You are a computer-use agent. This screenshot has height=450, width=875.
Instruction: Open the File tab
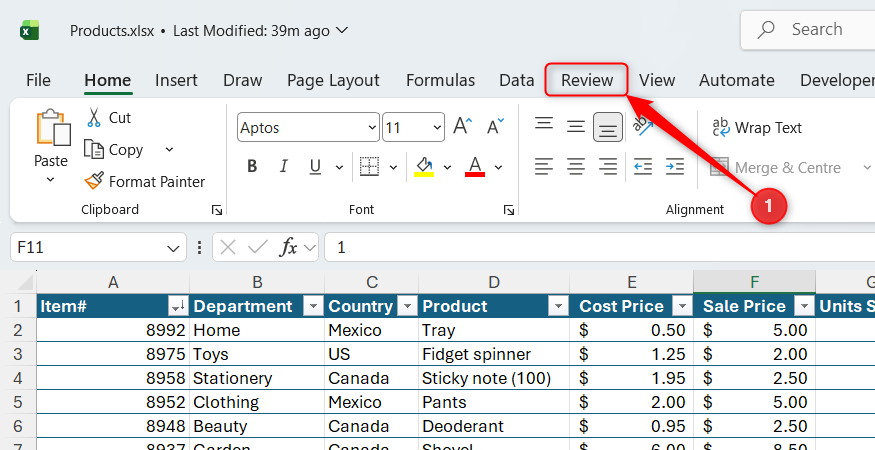coord(38,80)
